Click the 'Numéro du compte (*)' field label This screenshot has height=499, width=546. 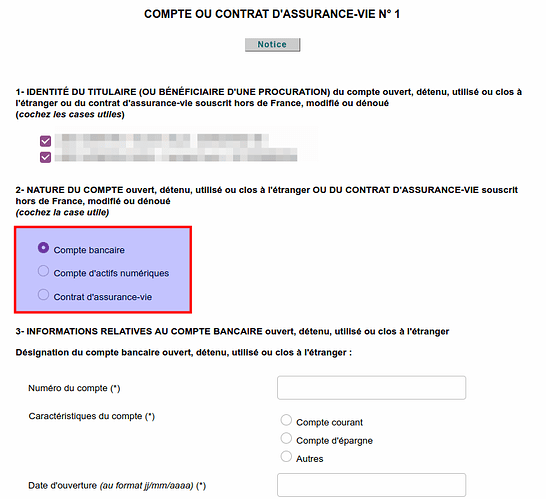tap(74, 388)
